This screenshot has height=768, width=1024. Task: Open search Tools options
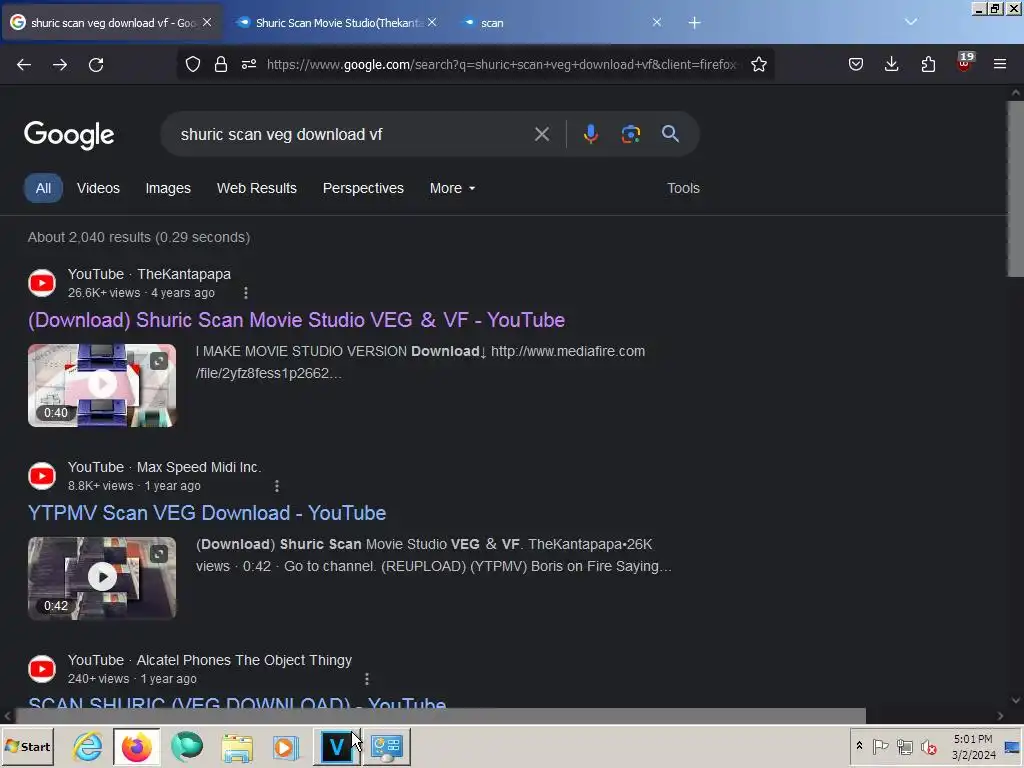click(683, 188)
